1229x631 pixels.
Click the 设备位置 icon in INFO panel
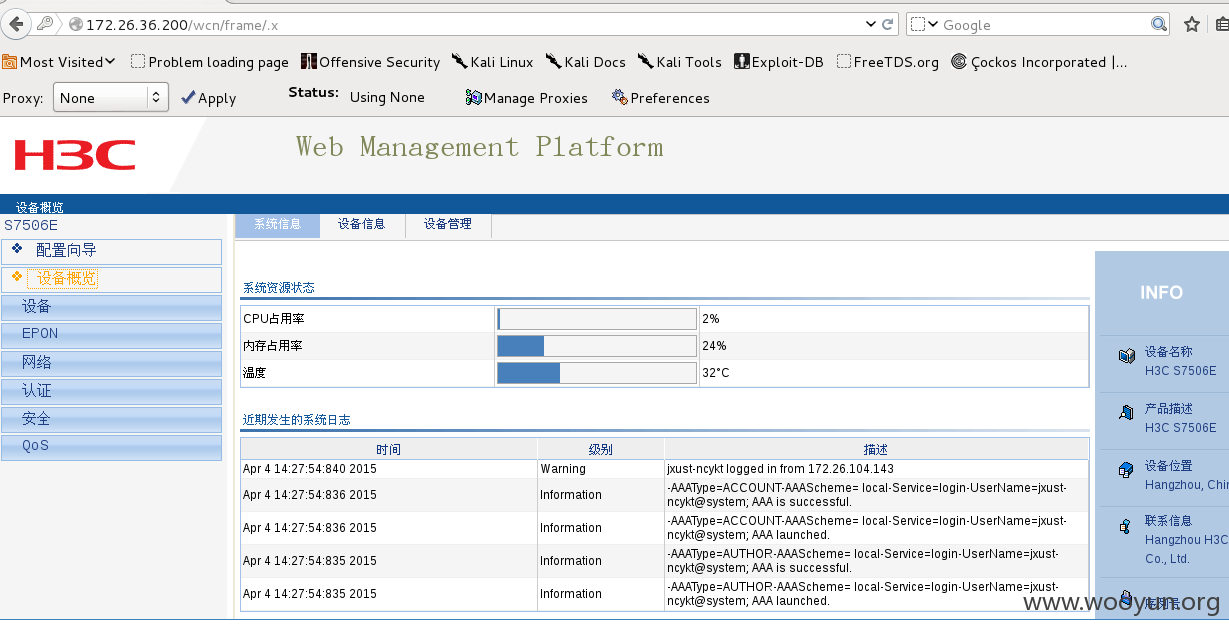click(1127, 469)
